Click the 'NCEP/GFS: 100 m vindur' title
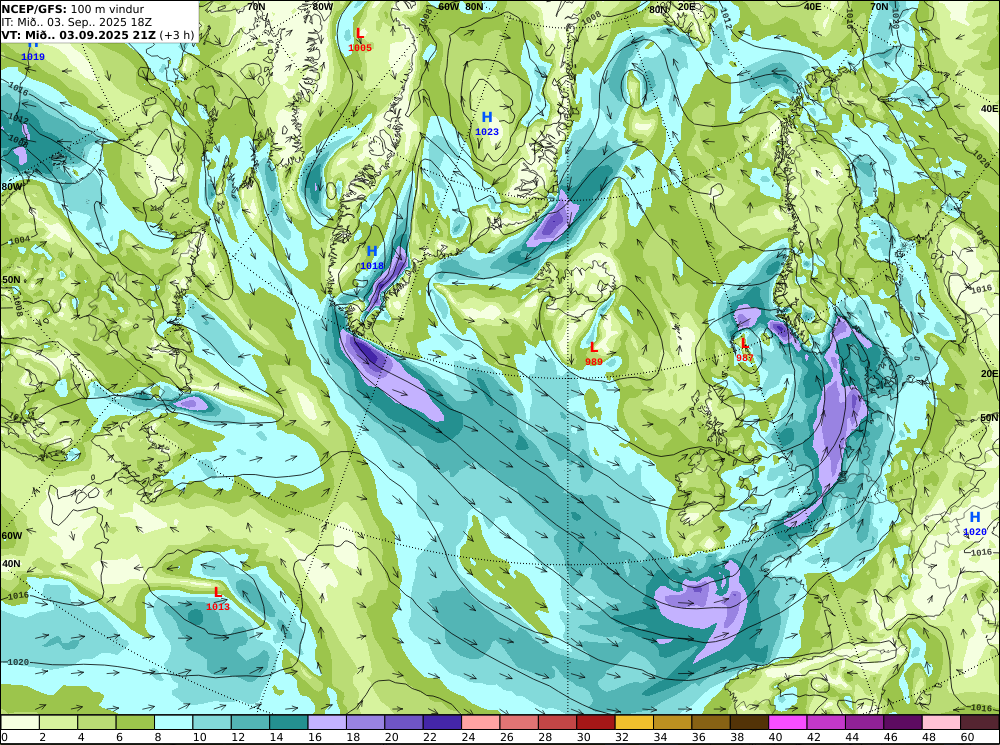This screenshot has width=1000, height=745. coord(73,9)
